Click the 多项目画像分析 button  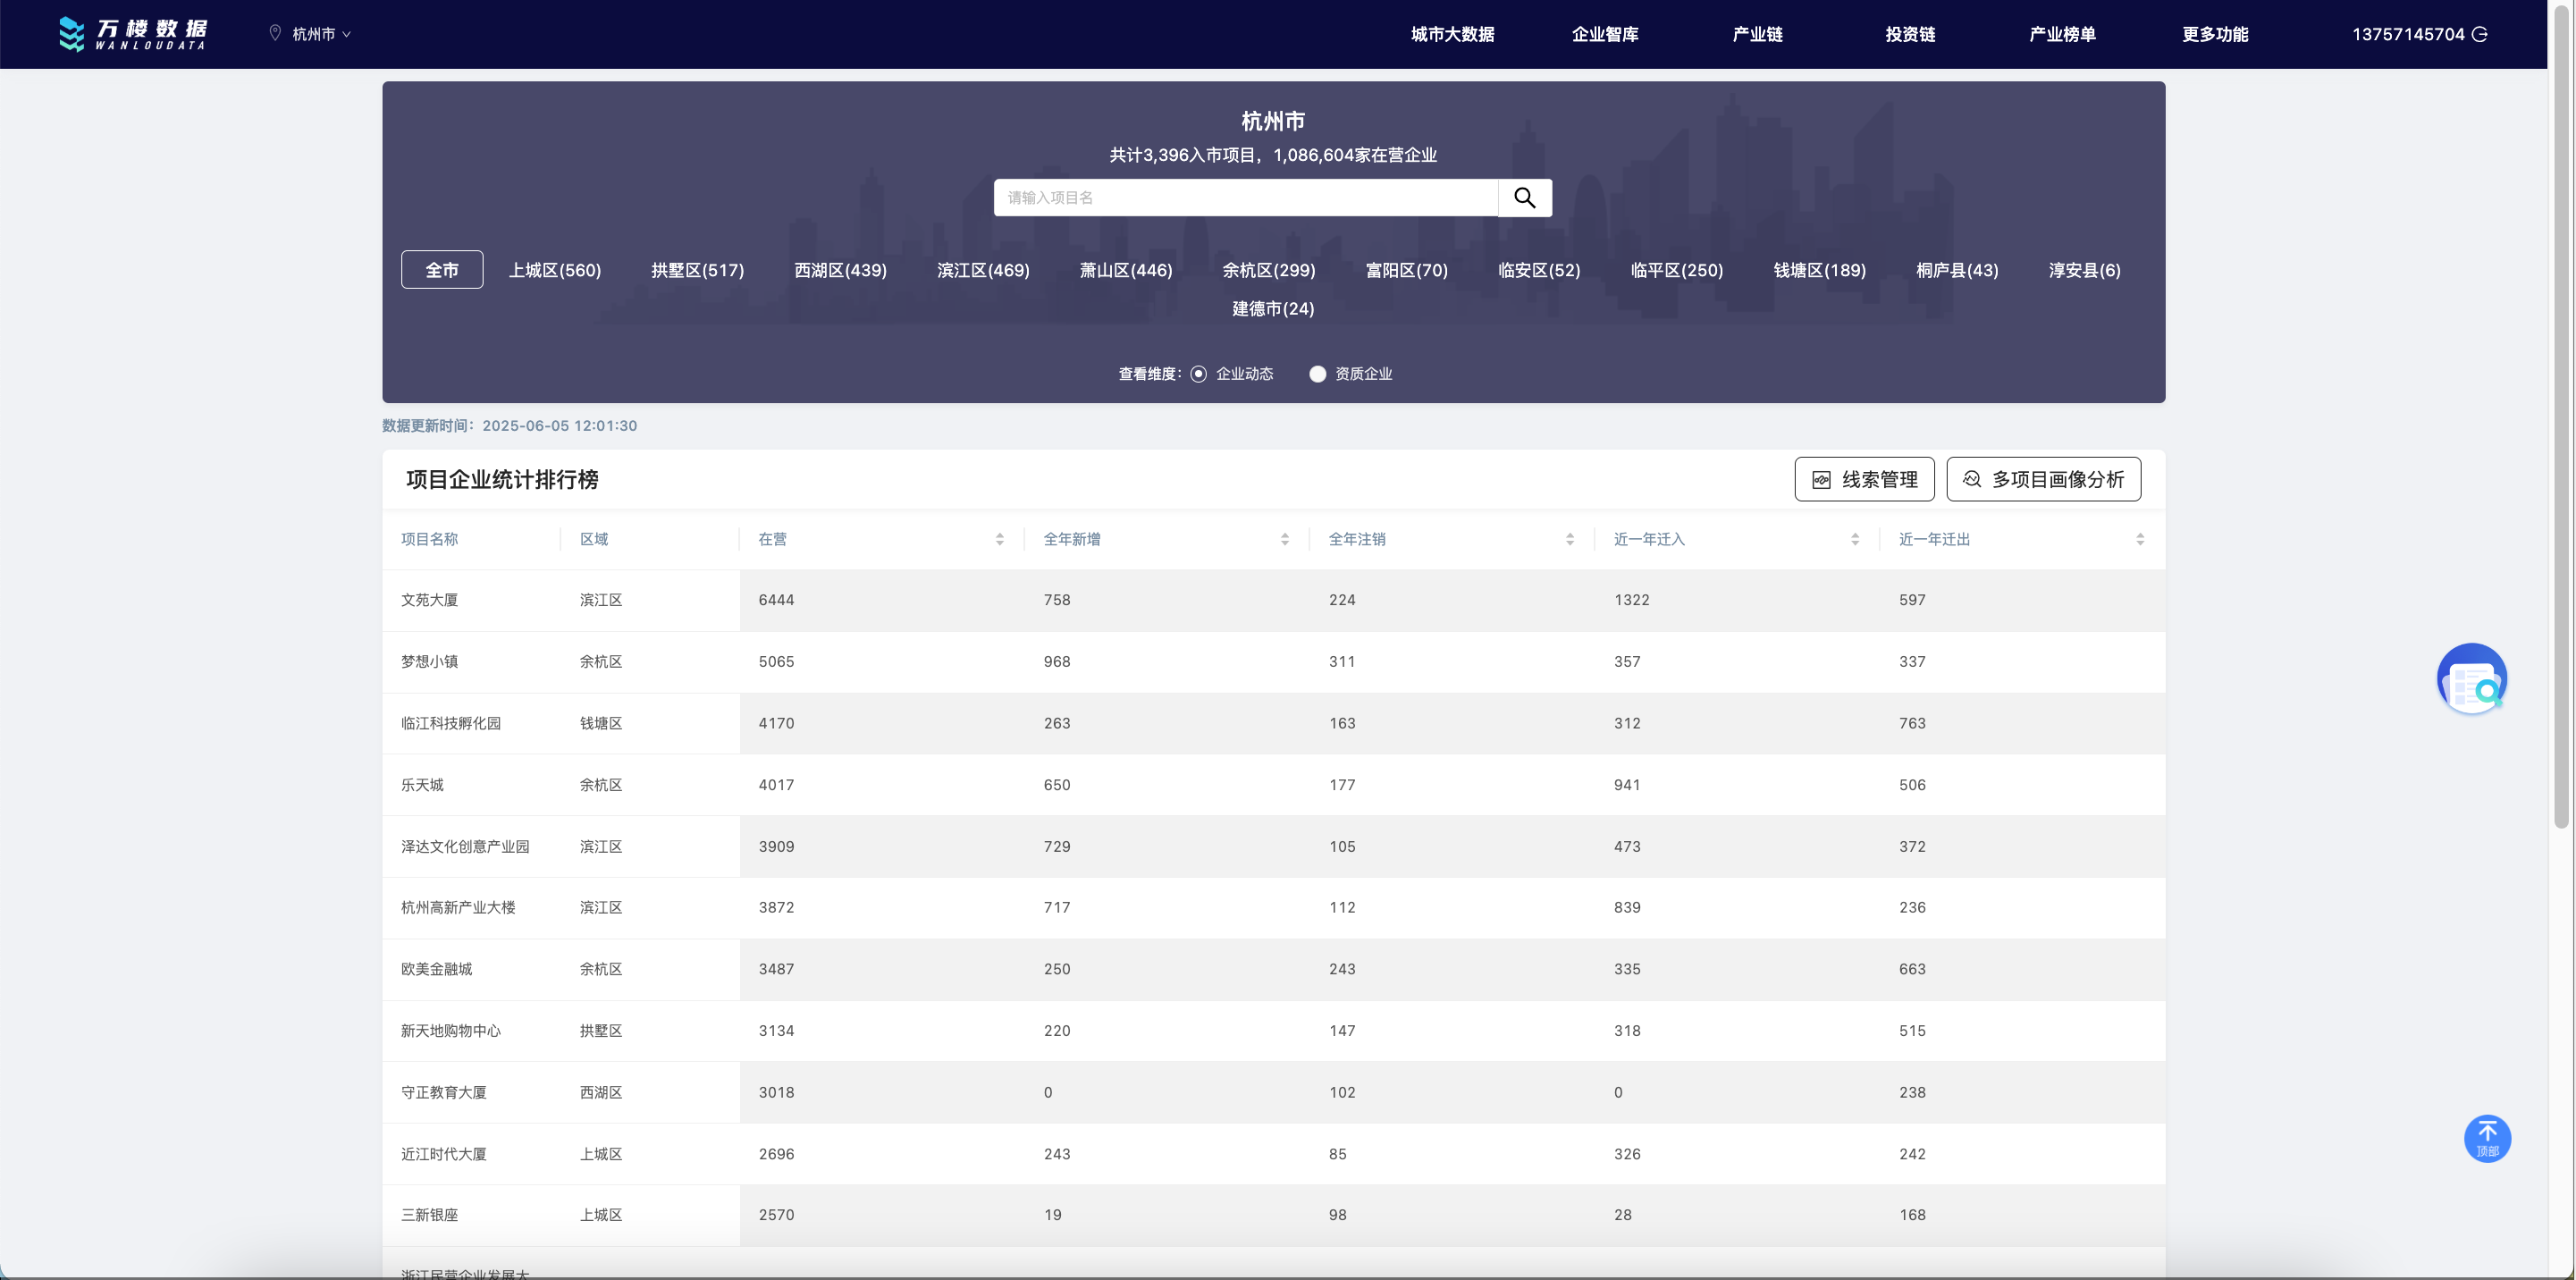click(2043, 479)
